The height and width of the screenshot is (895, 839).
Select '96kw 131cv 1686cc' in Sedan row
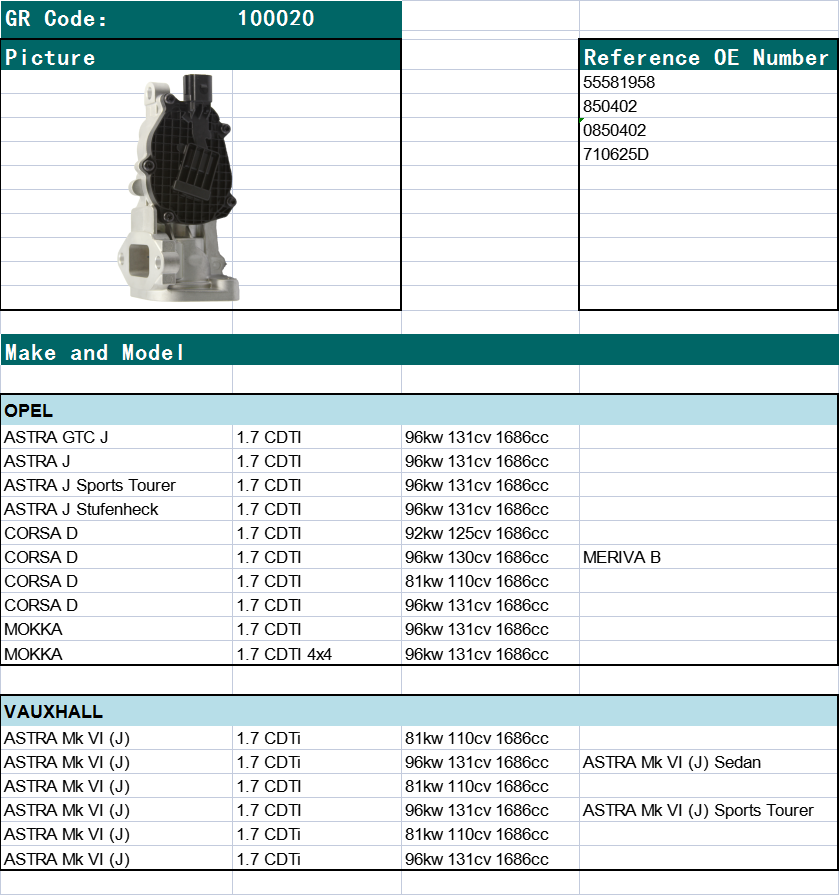tap(490, 762)
